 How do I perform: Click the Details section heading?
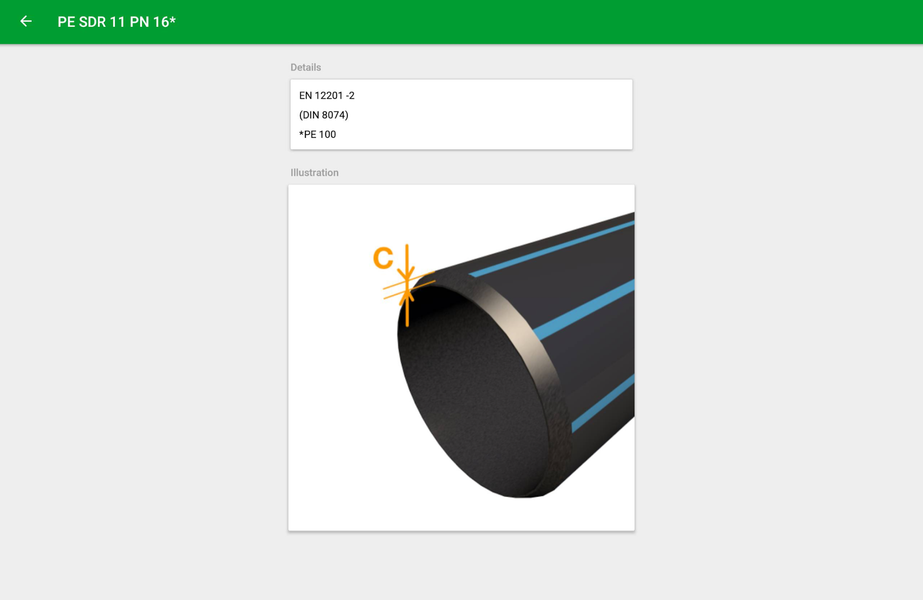(x=304, y=67)
